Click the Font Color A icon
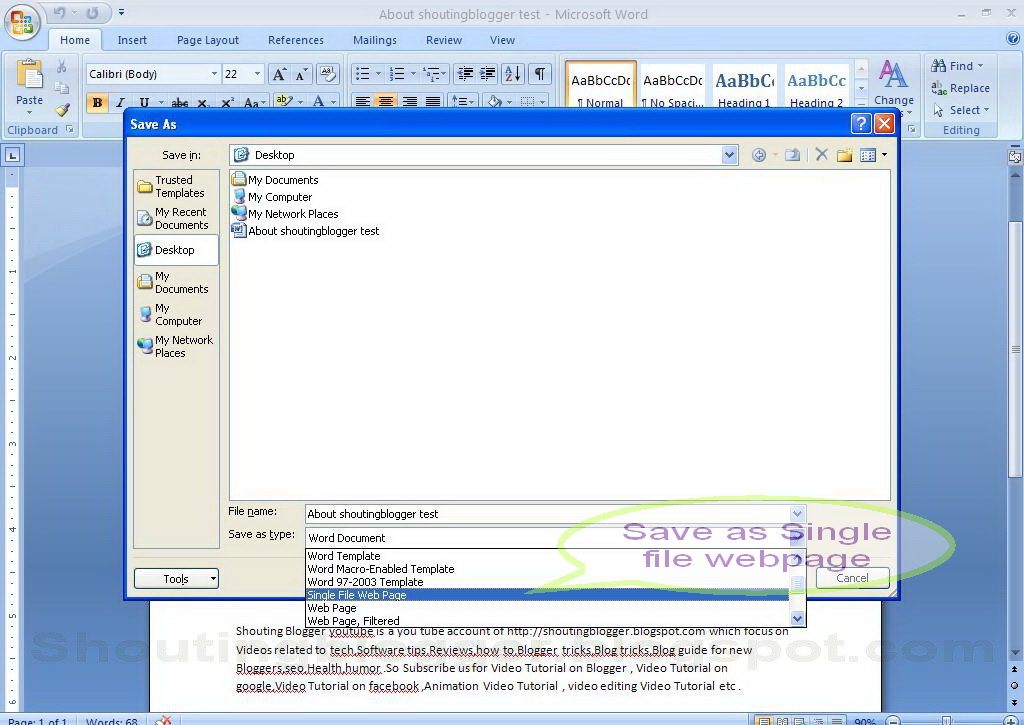This screenshot has width=1024, height=725. pyautogui.click(x=318, y=101)
